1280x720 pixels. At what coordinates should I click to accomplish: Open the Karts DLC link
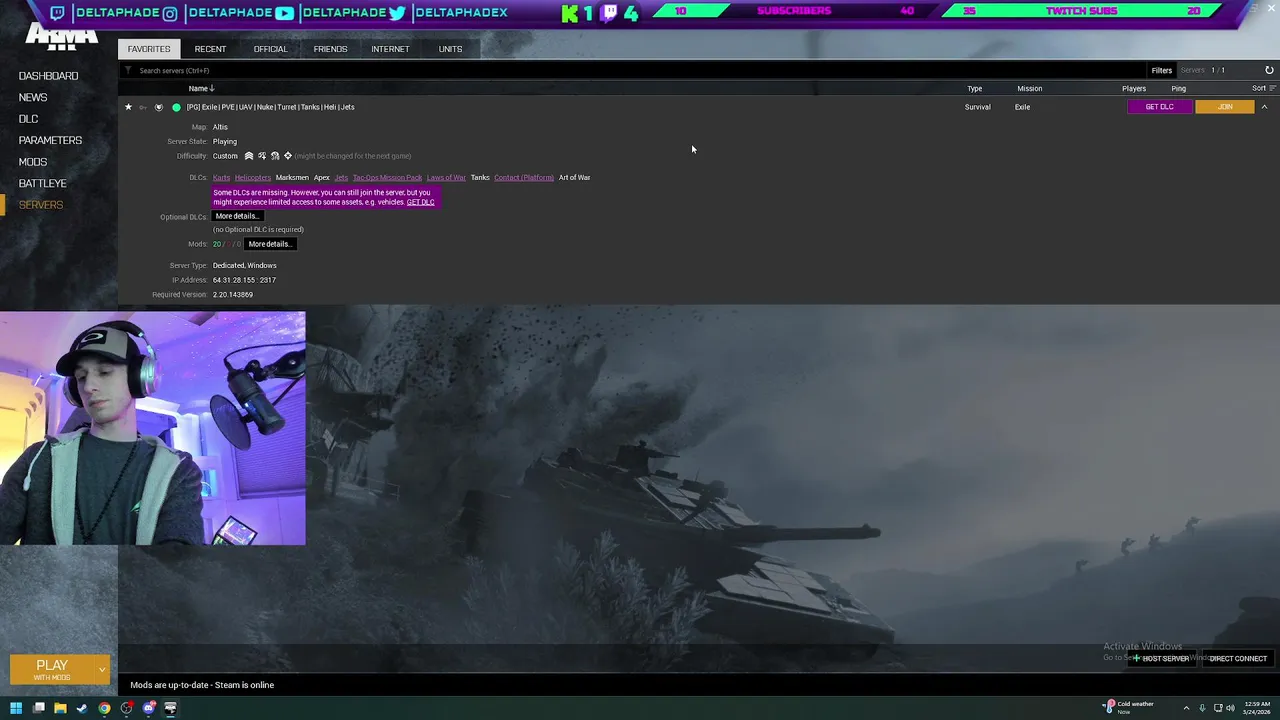pos(221,178)
